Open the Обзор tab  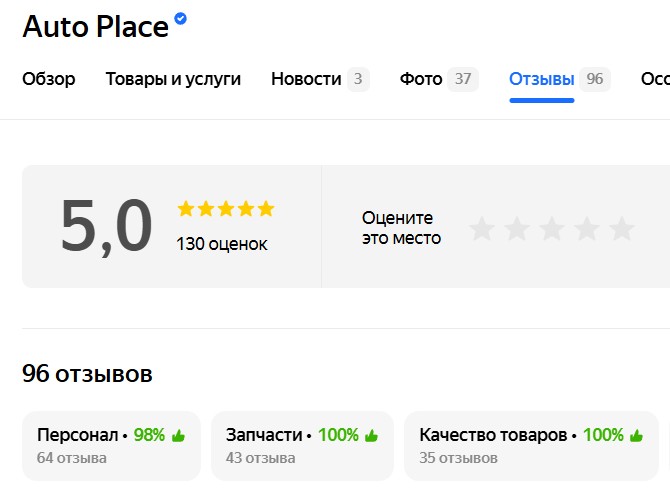click(x=48, y=79)
